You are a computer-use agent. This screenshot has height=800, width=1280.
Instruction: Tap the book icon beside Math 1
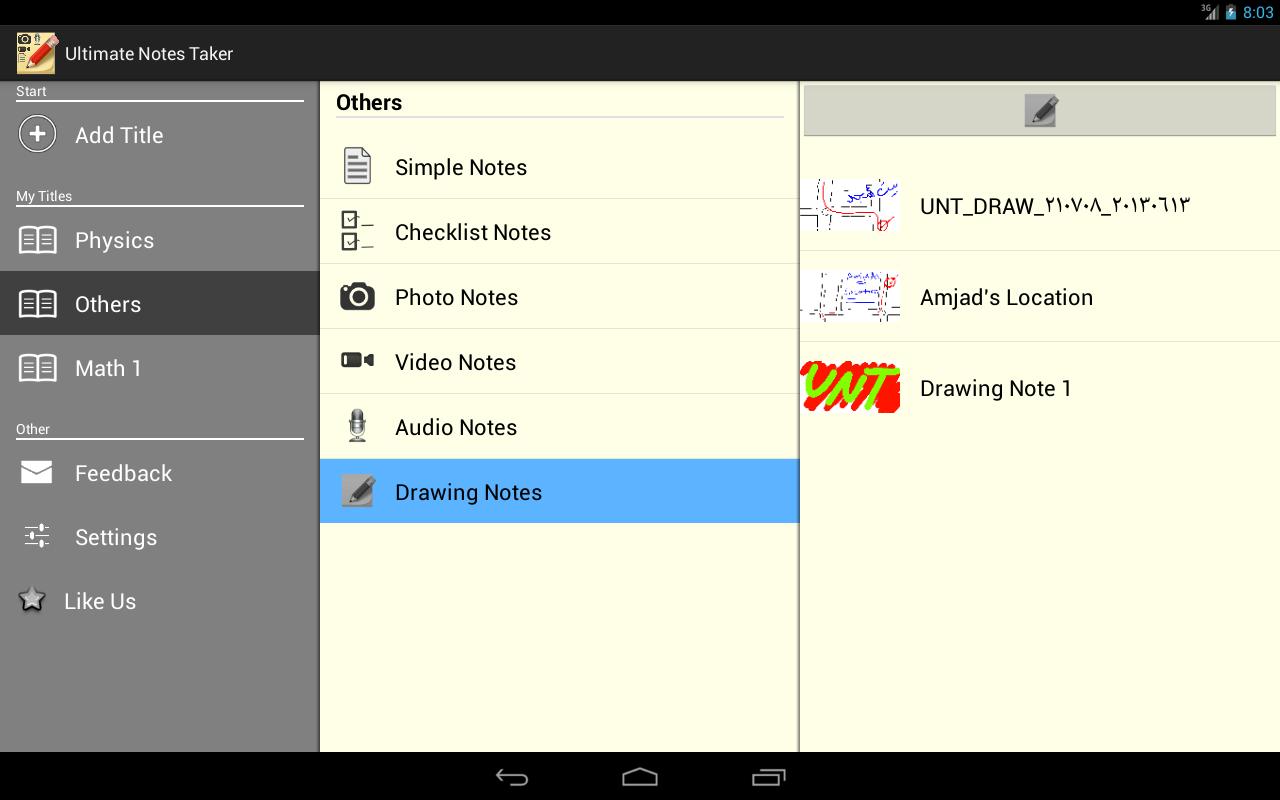(37, 367)
